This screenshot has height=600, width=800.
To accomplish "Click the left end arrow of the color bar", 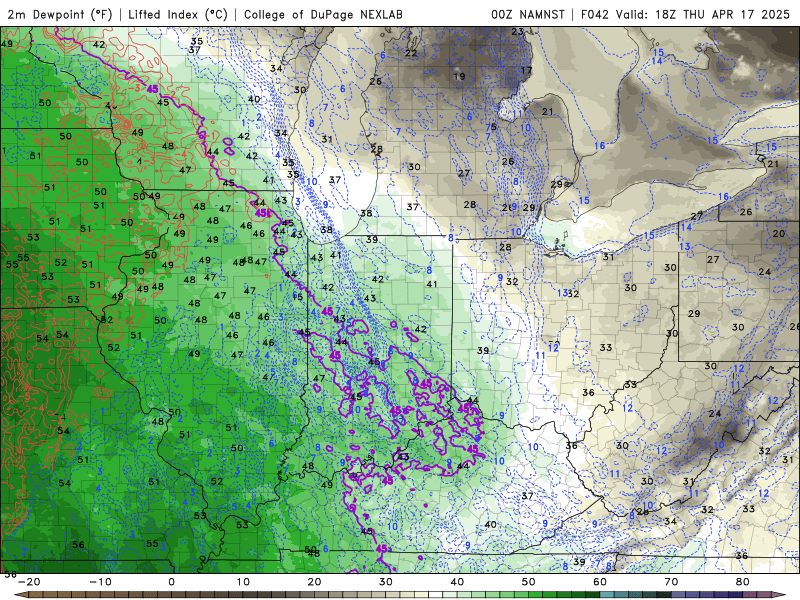I will (20, 595).
